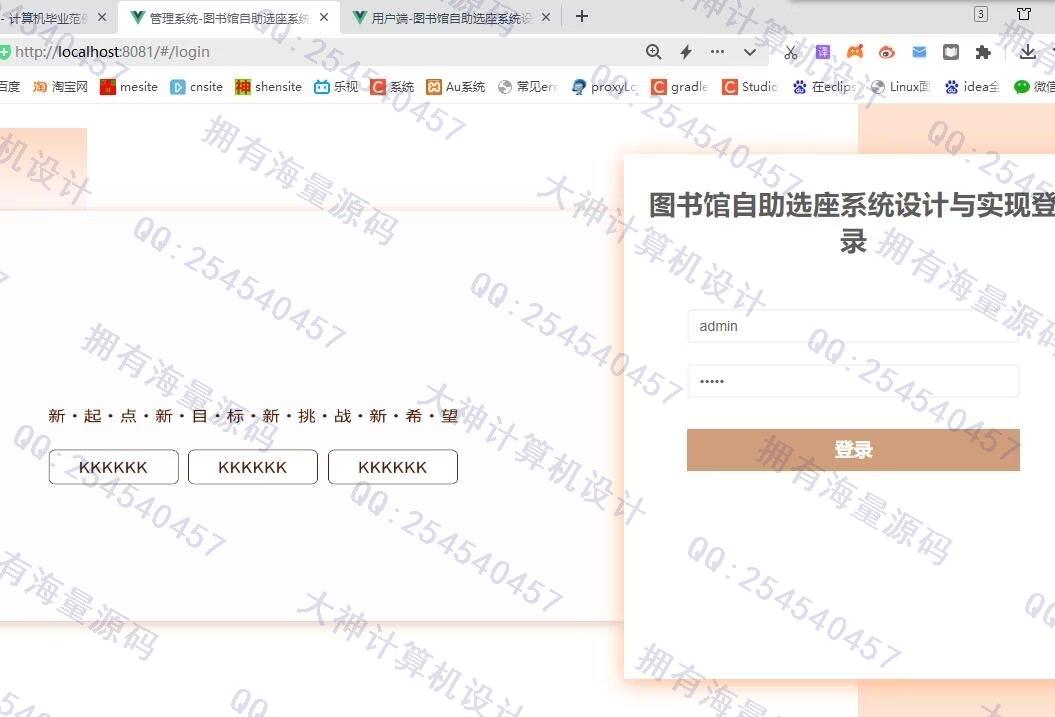The width and height of the screenshot is (1055, 717).
Task: Click the 登录 login button
Action: [853, 449]
